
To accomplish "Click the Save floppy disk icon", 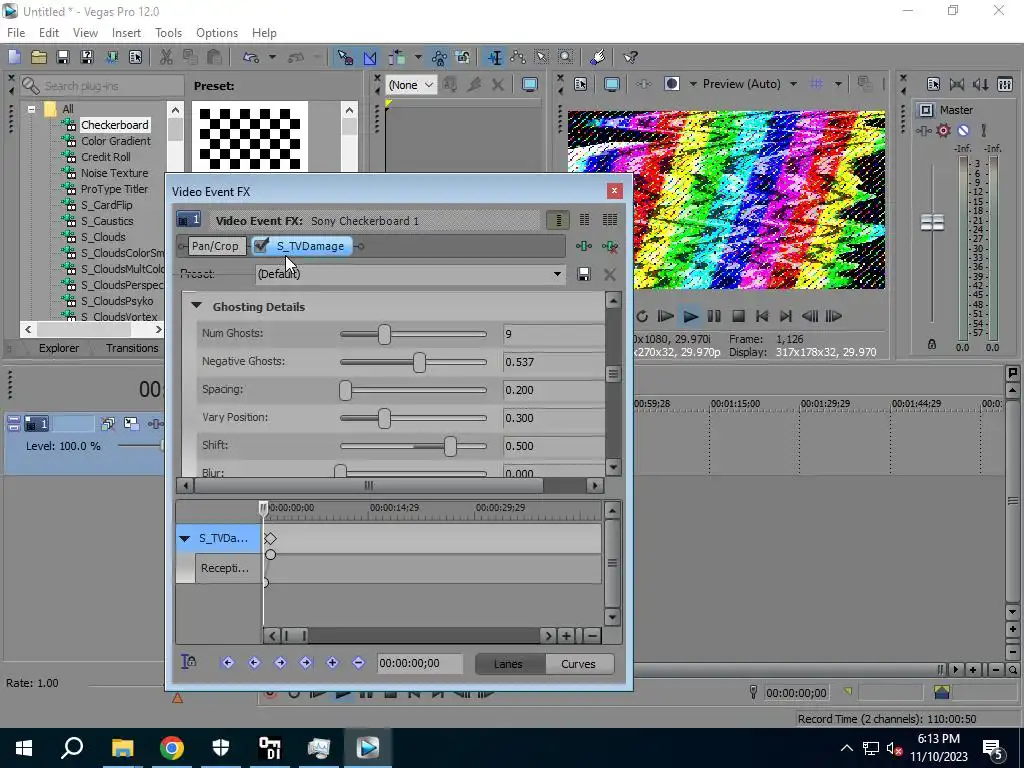I will pos(63,57).
